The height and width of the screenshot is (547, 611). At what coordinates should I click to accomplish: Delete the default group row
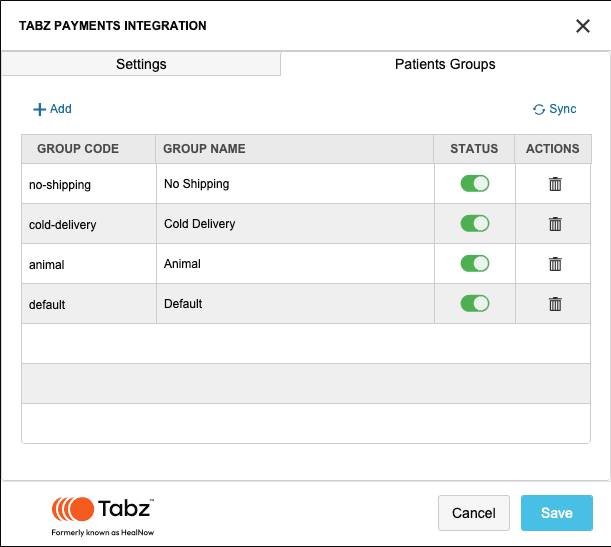click(x=555, y=304)
